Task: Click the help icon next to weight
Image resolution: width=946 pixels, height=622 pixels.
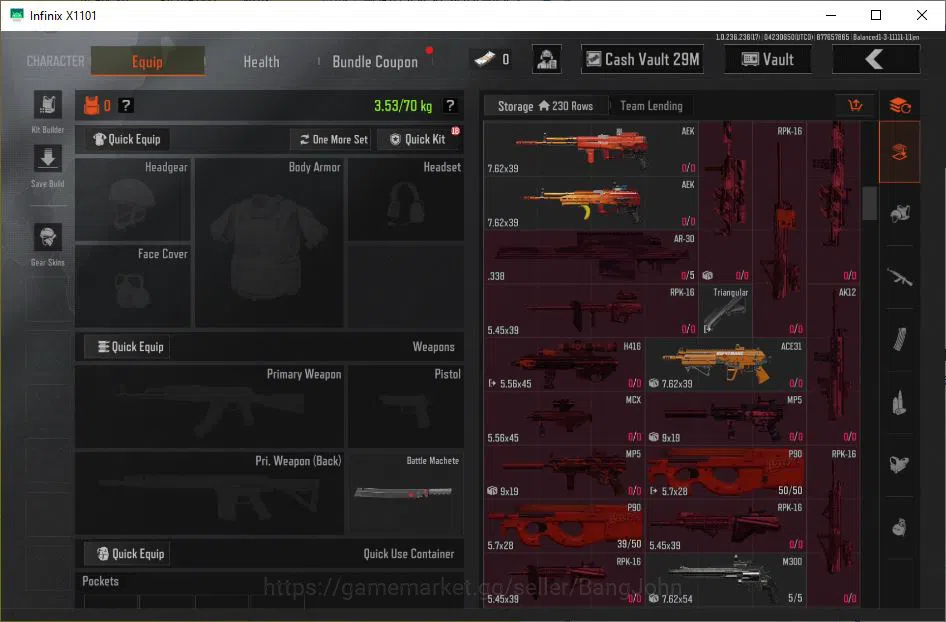Action: (x=449, y=106)
